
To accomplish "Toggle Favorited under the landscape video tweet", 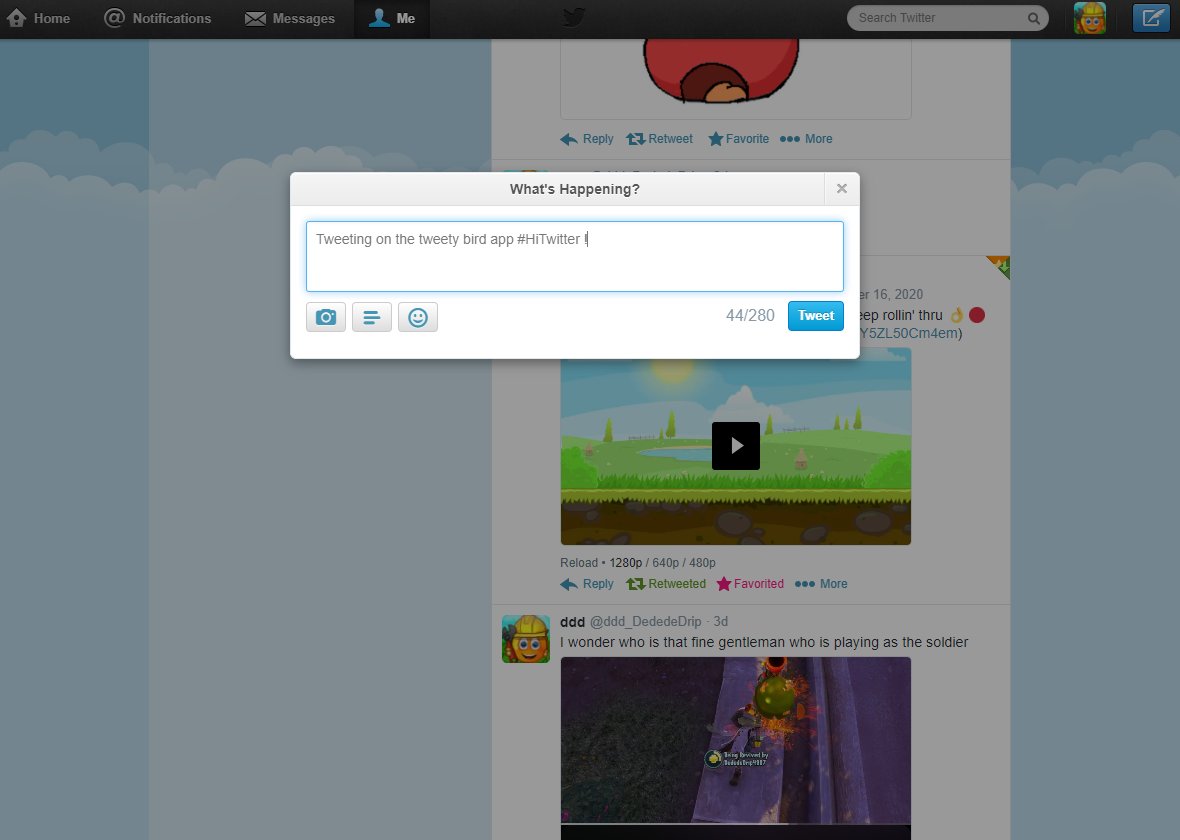I will point(750,584).
